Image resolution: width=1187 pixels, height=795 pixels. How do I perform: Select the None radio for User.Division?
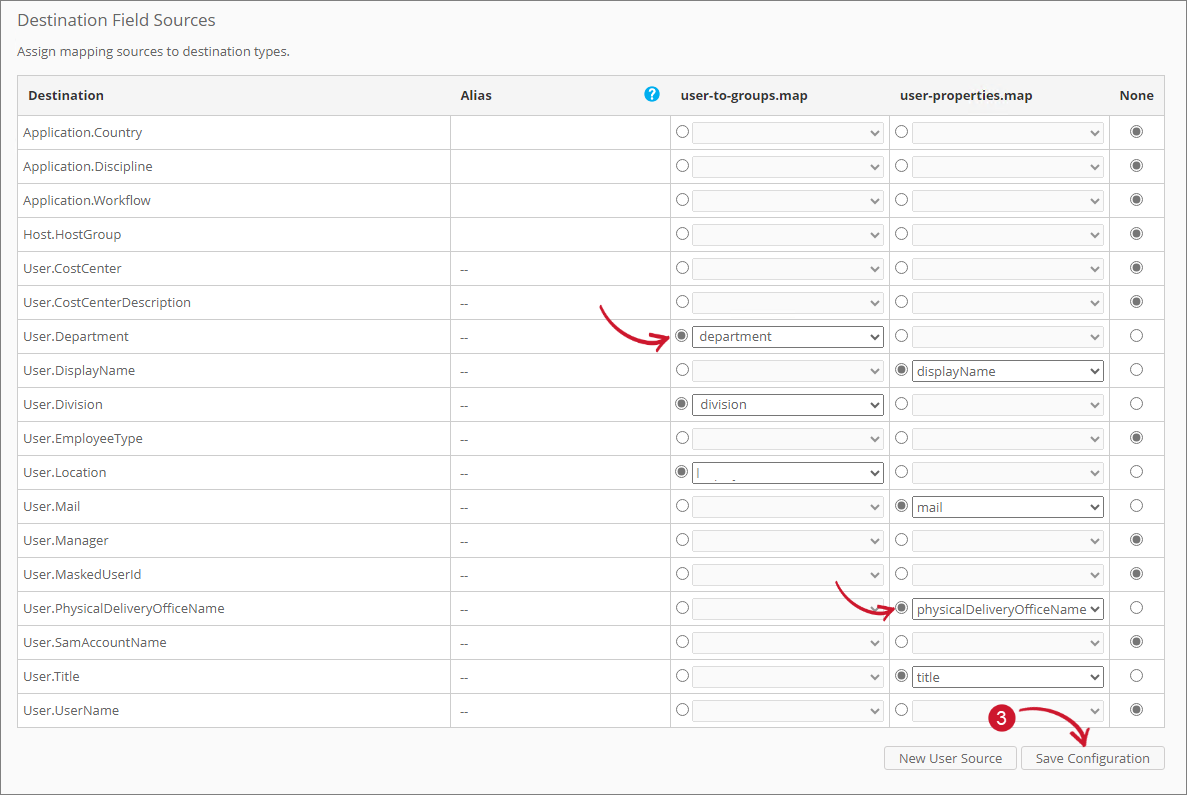click(x=1136, y=404)
